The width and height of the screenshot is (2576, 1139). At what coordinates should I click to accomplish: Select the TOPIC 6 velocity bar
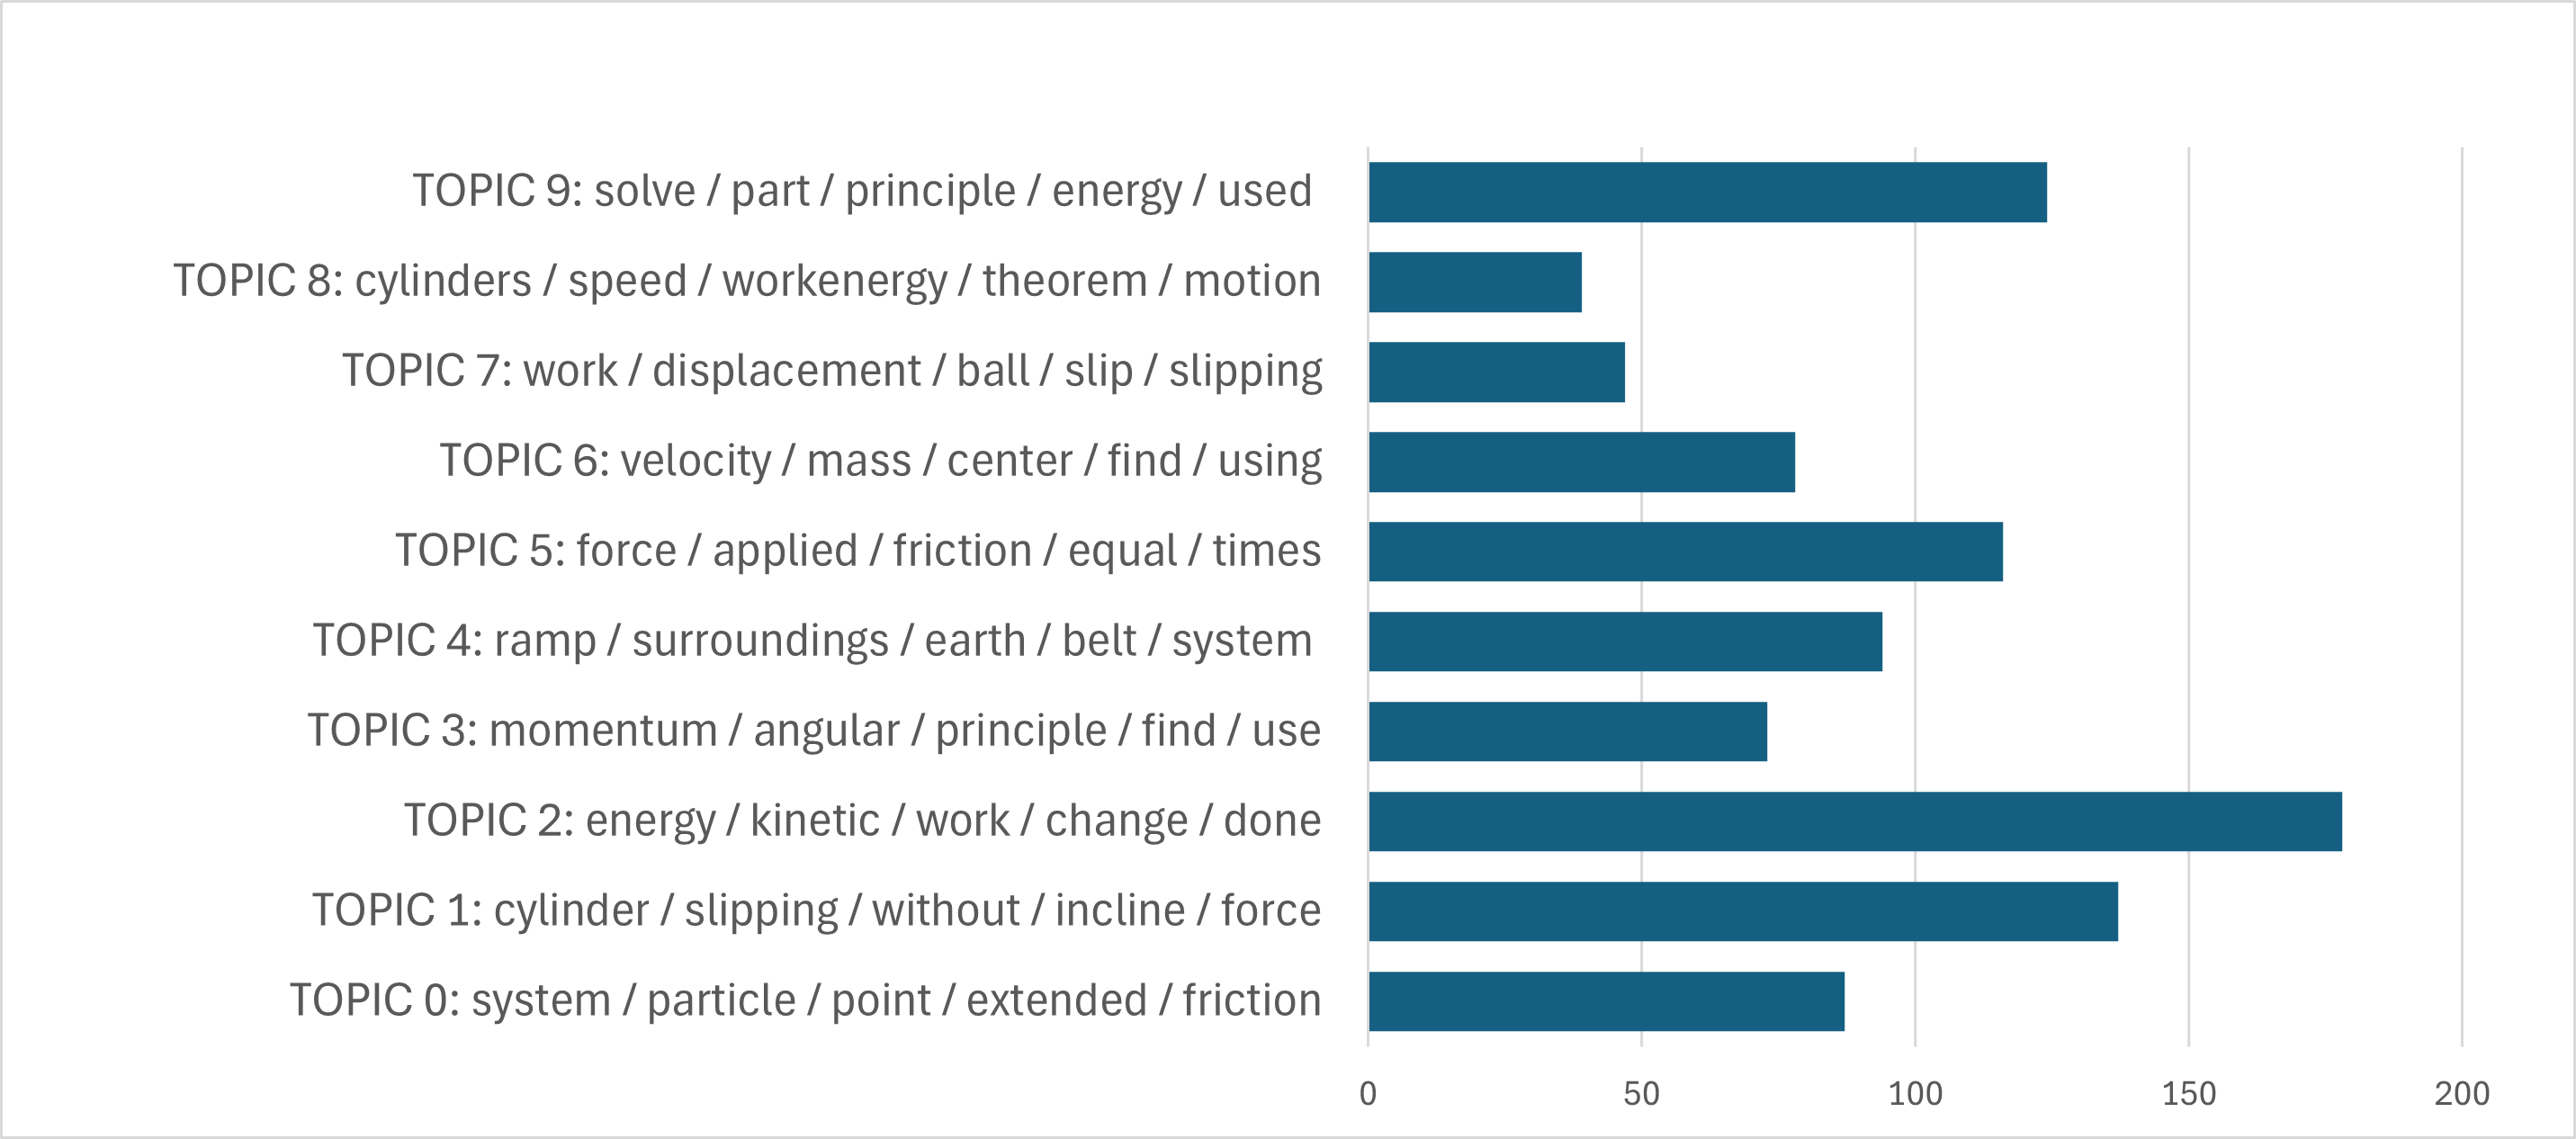1581,462
